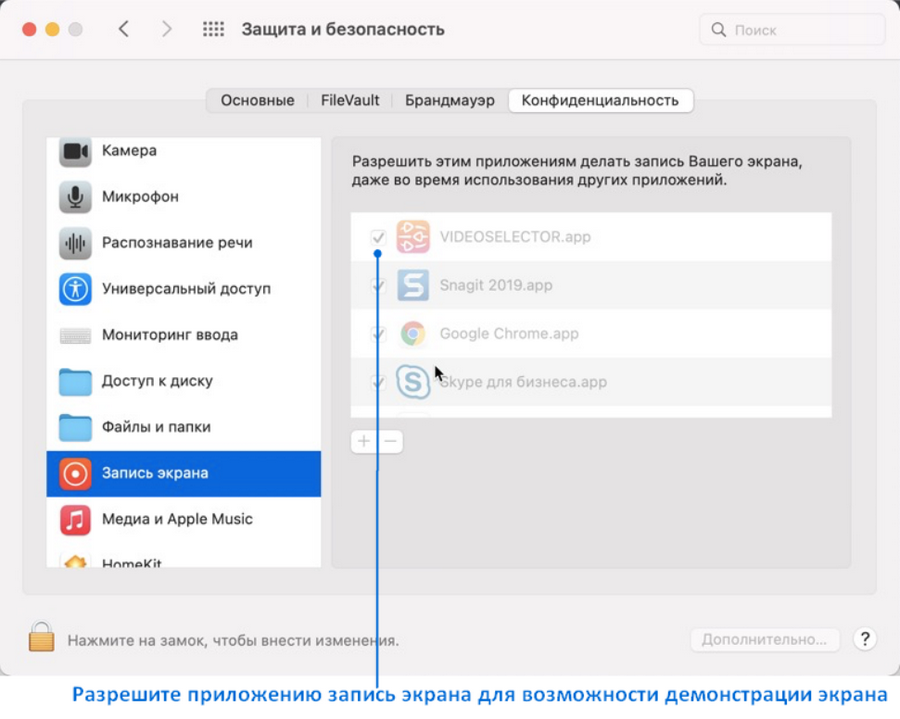Show all preferences grid icon

(214, 29)
